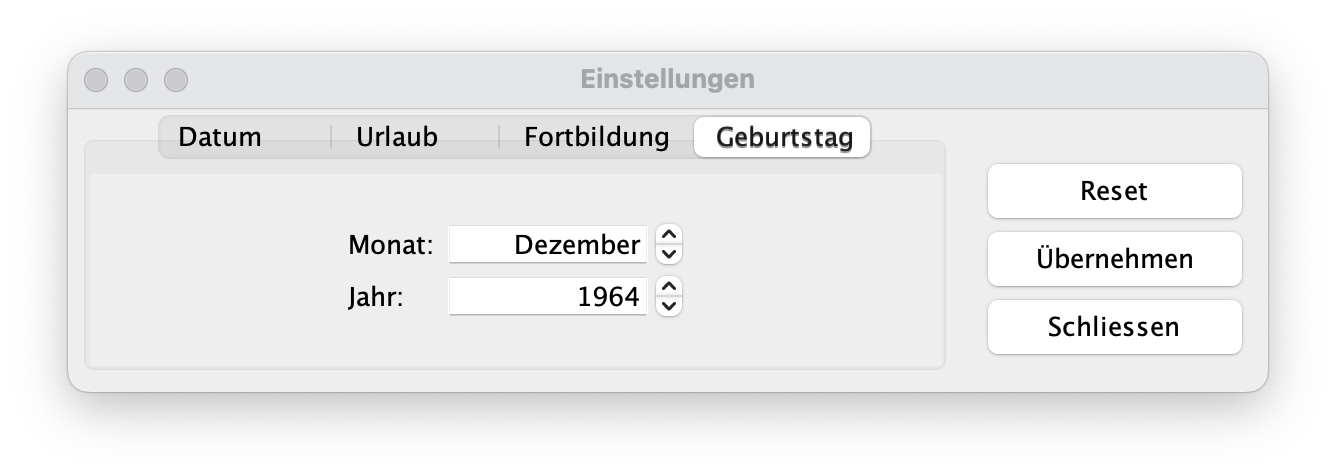
Task: Zoom the Einstellungen window
Action: point(176,79)
